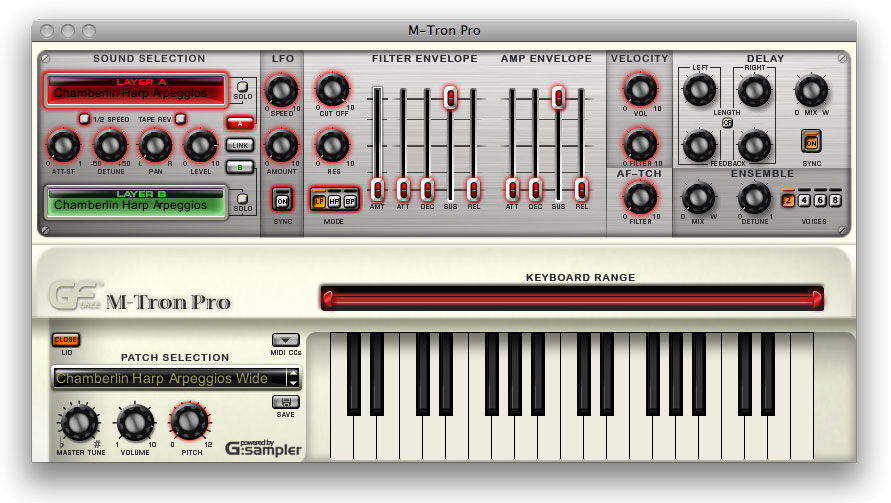Viewport: 891px width, 503px height.
Task: Select the layer B button
Action: click(x=240, y=167)
